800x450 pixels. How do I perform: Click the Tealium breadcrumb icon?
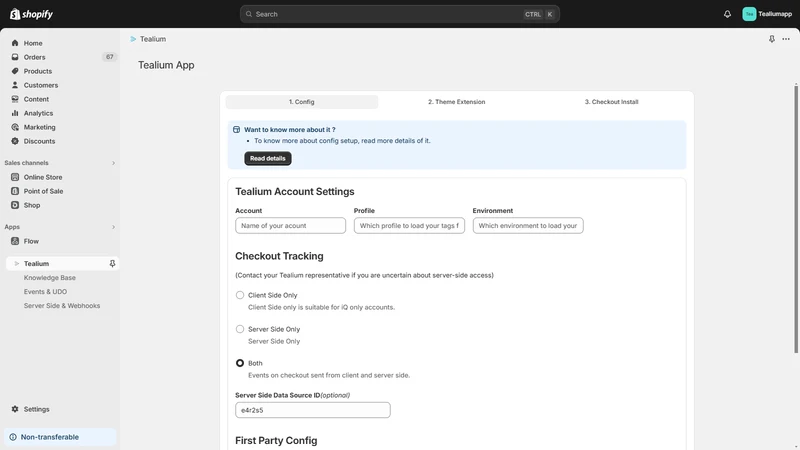point(133,39)
